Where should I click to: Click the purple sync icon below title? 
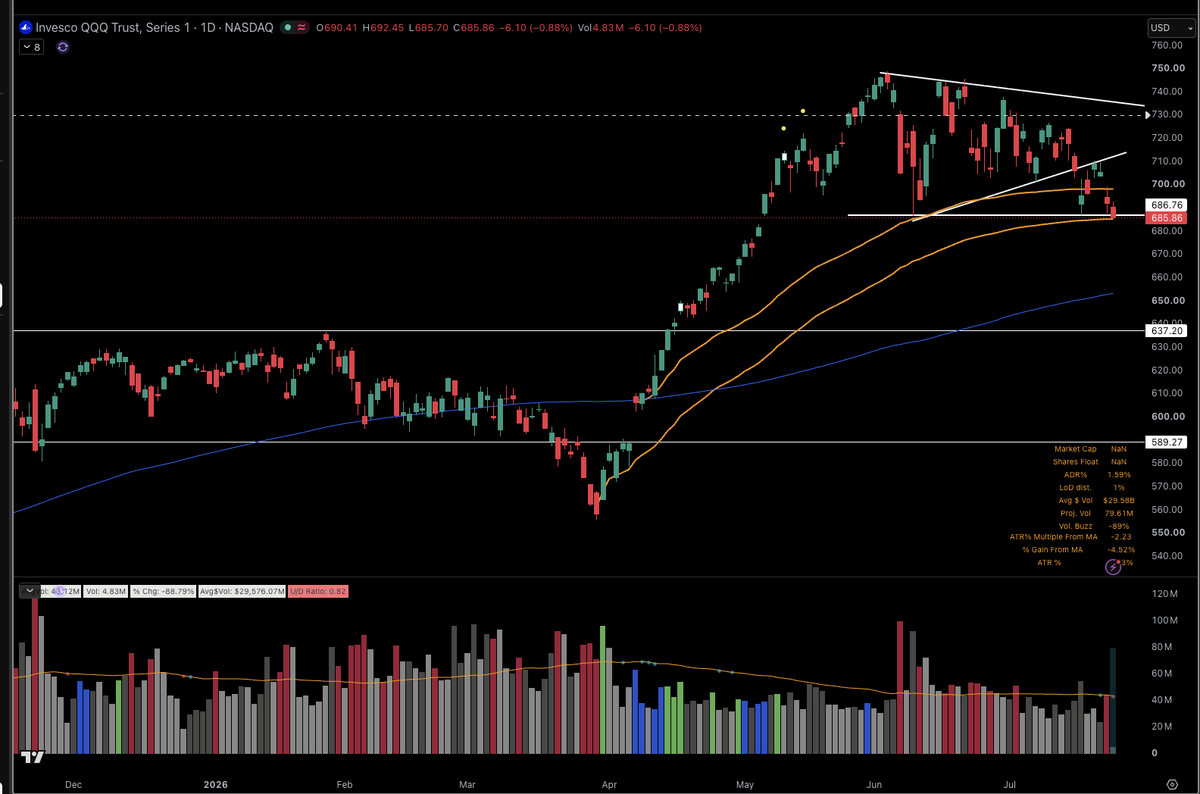click(63, 47)
